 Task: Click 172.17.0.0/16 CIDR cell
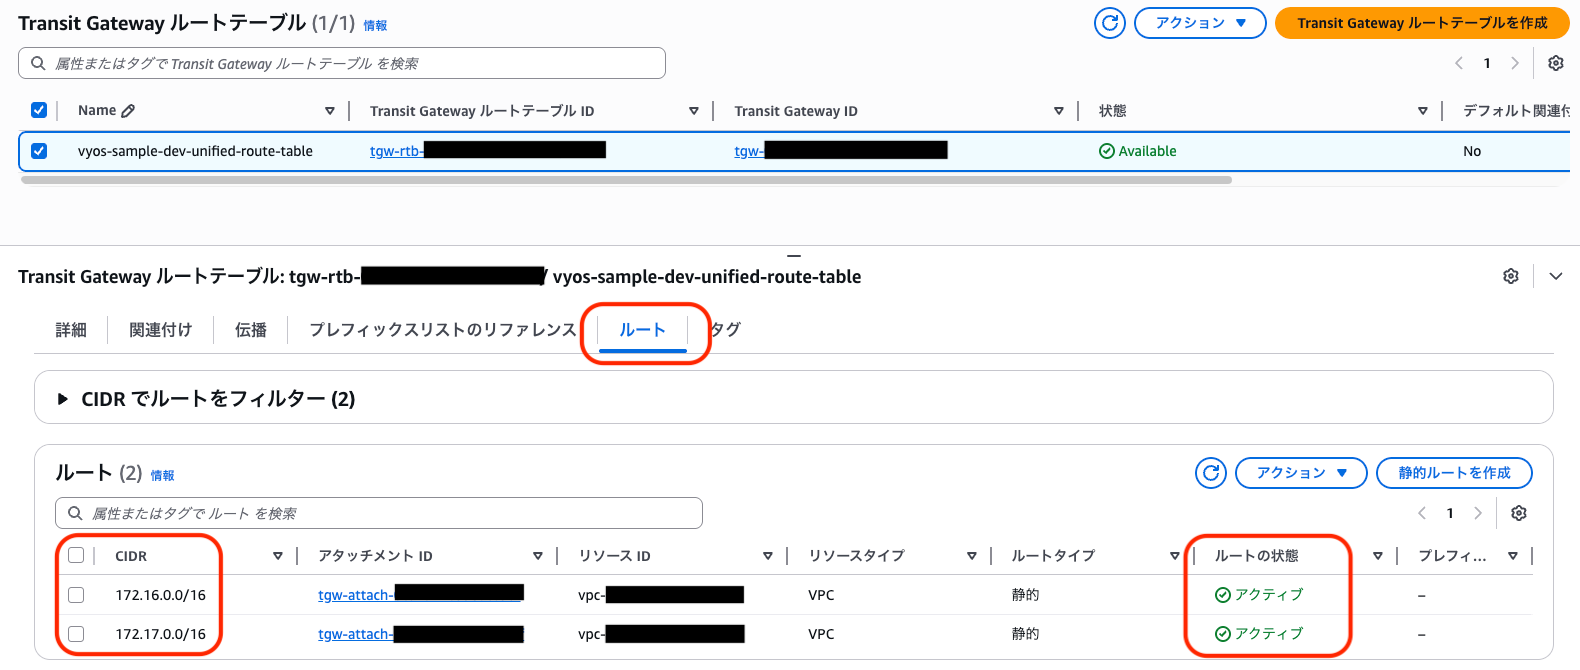click(x=160, y=634)
